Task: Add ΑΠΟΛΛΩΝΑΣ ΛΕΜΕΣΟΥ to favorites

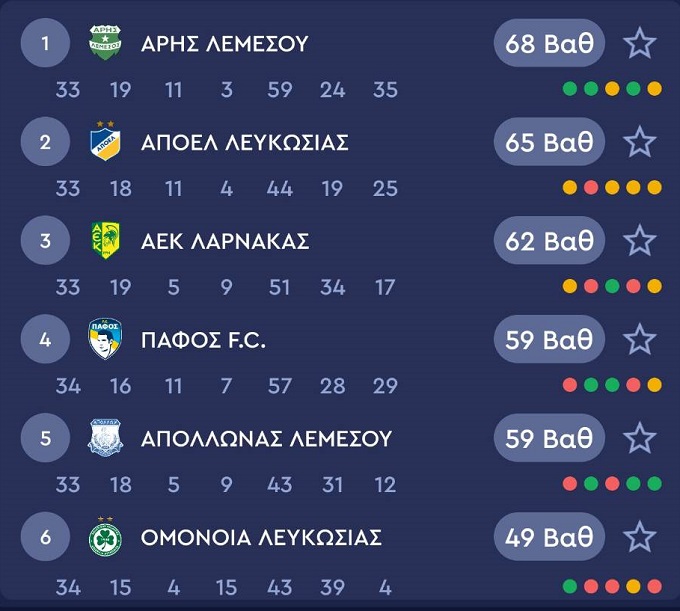Action: pos(639,438)
